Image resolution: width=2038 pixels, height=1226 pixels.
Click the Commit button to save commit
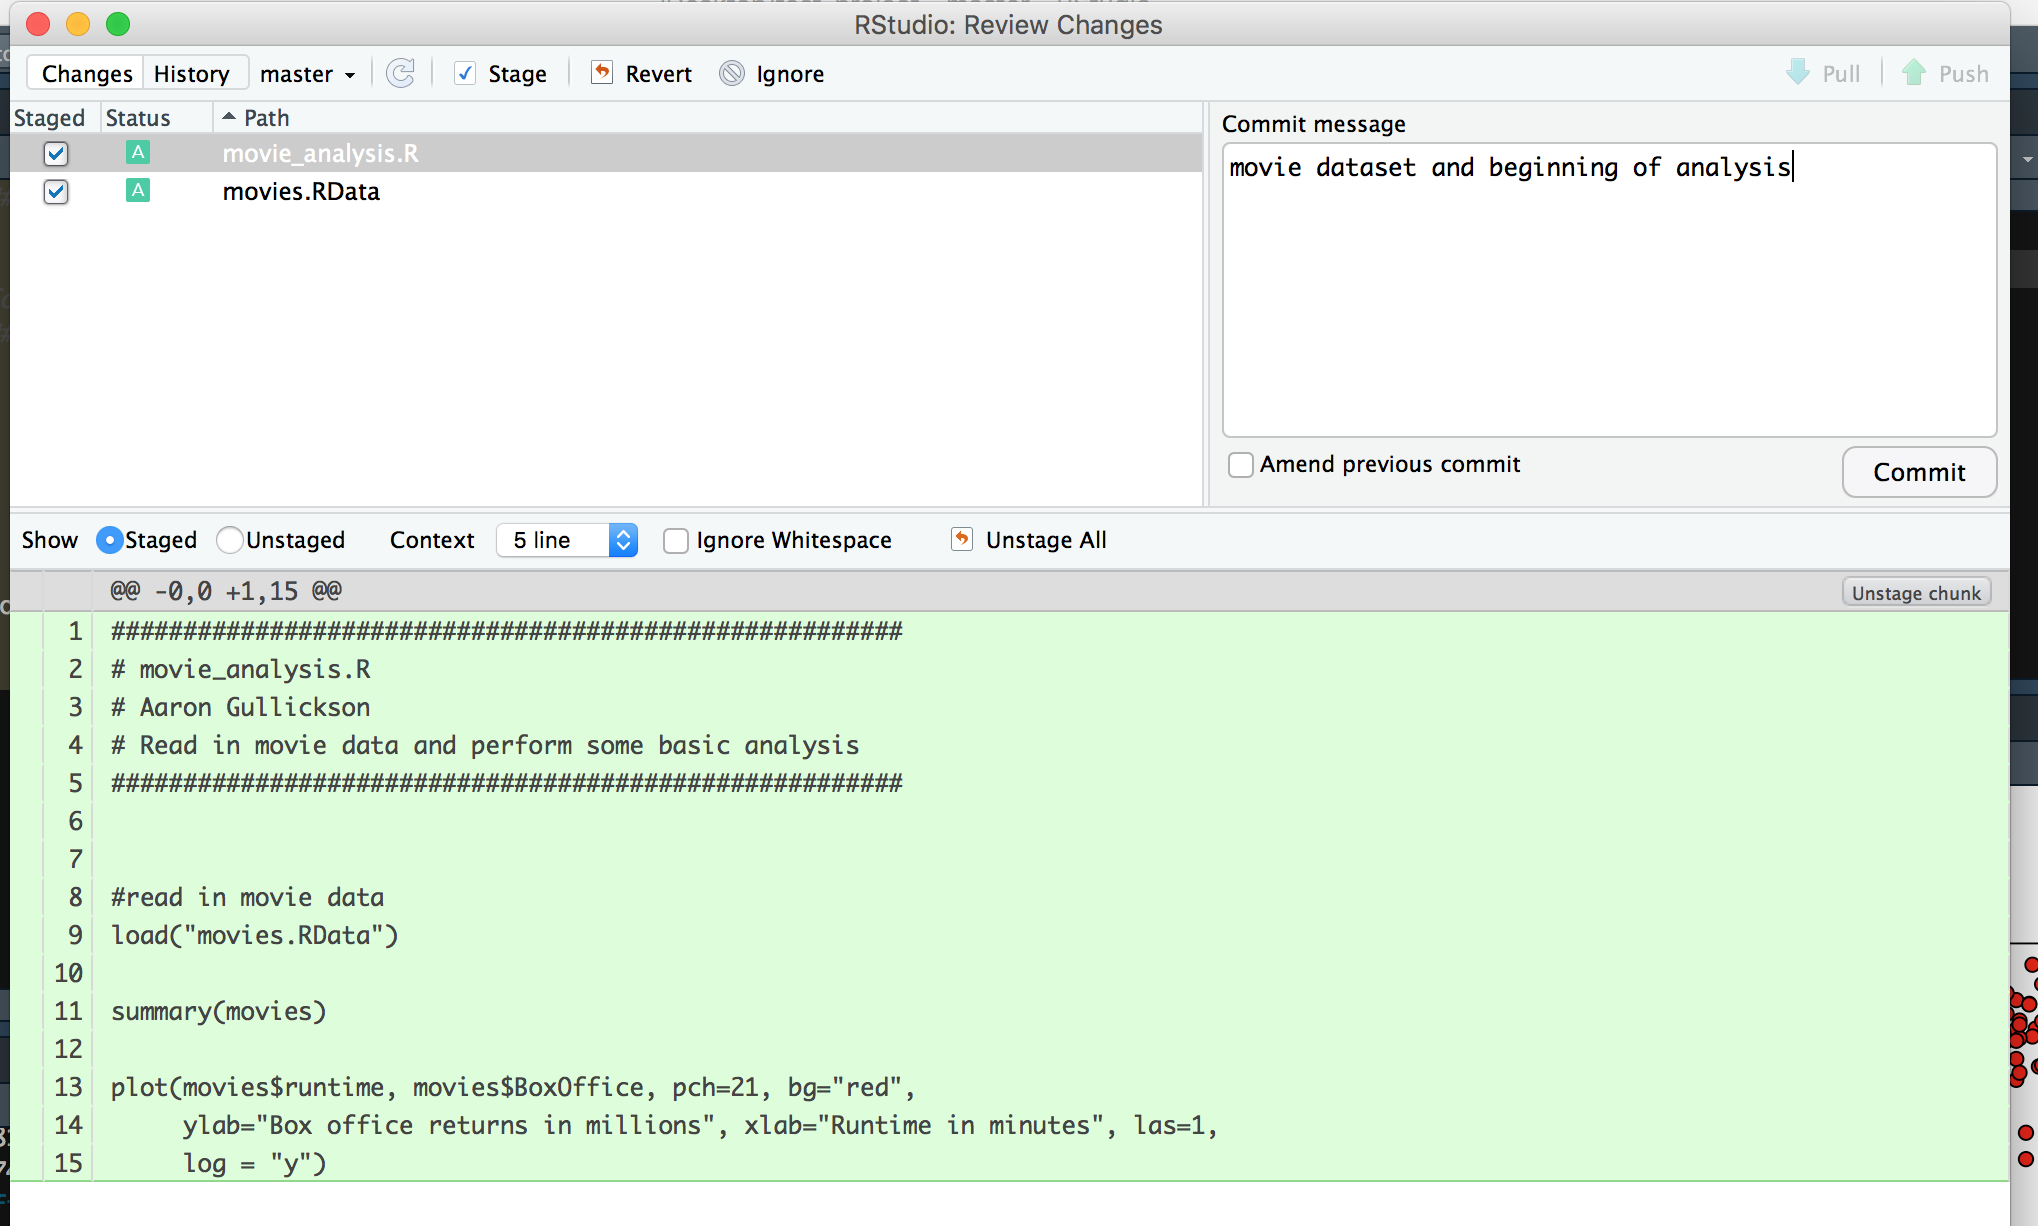(x=1920, y=472)
